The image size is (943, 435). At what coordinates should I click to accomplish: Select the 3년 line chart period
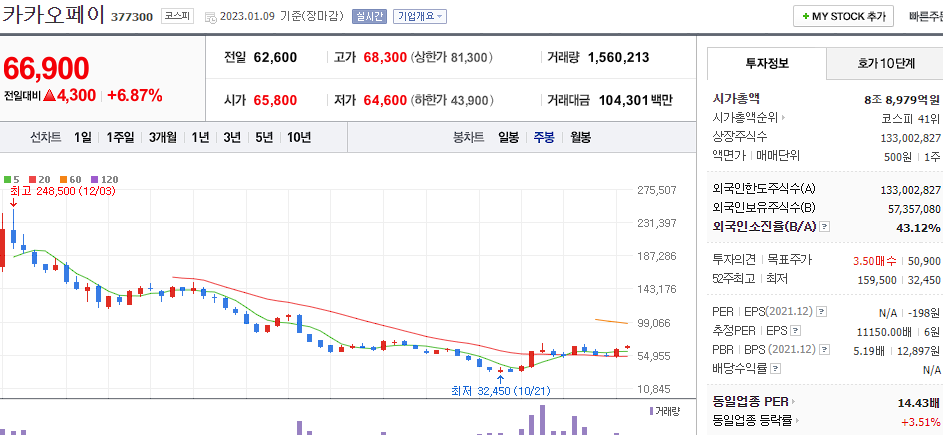click(232, 137)
